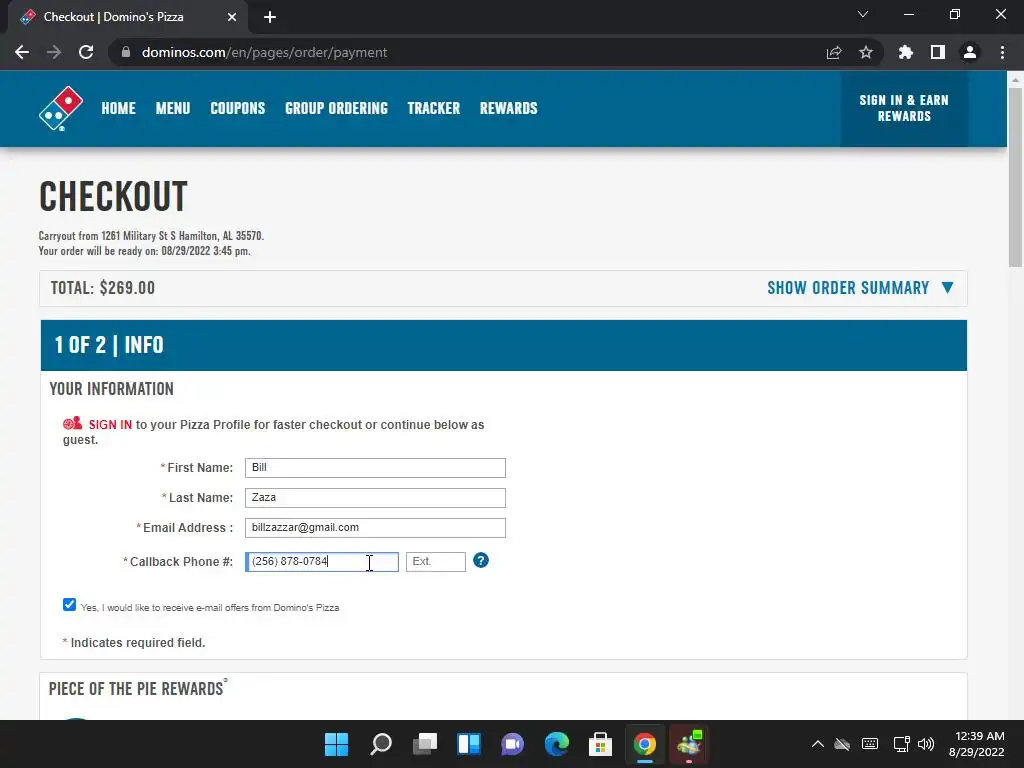1024x768 pixels.
Task: Click in the Last Name field
Action: point(375,498)
